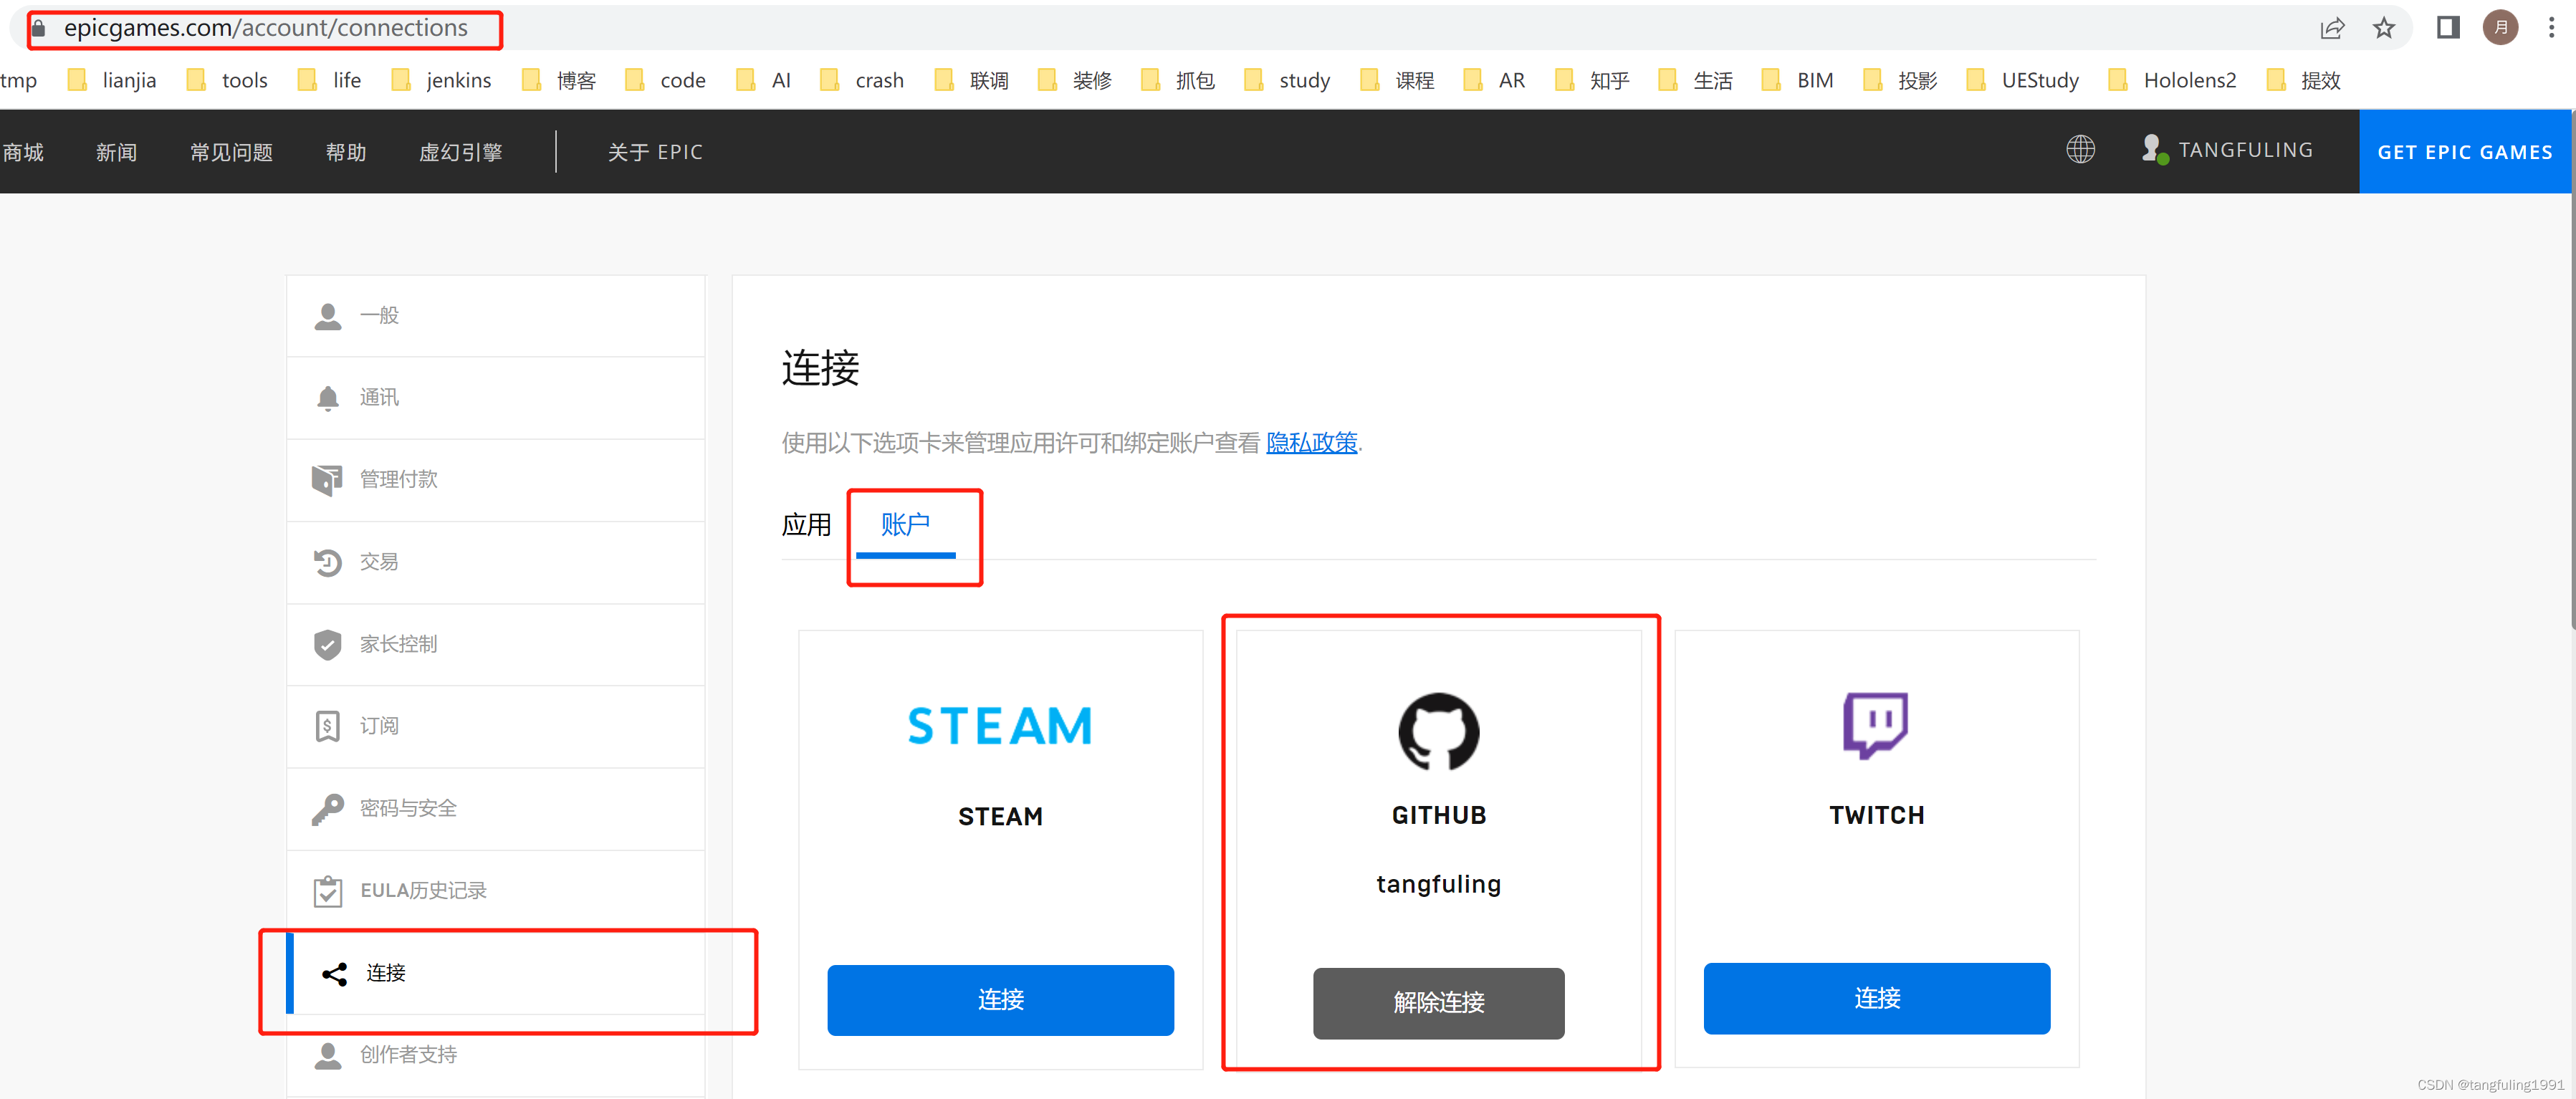Screen dimensions: 2576x1099
Task: Switch to the 应用 tab
Action: pos(806,525)
